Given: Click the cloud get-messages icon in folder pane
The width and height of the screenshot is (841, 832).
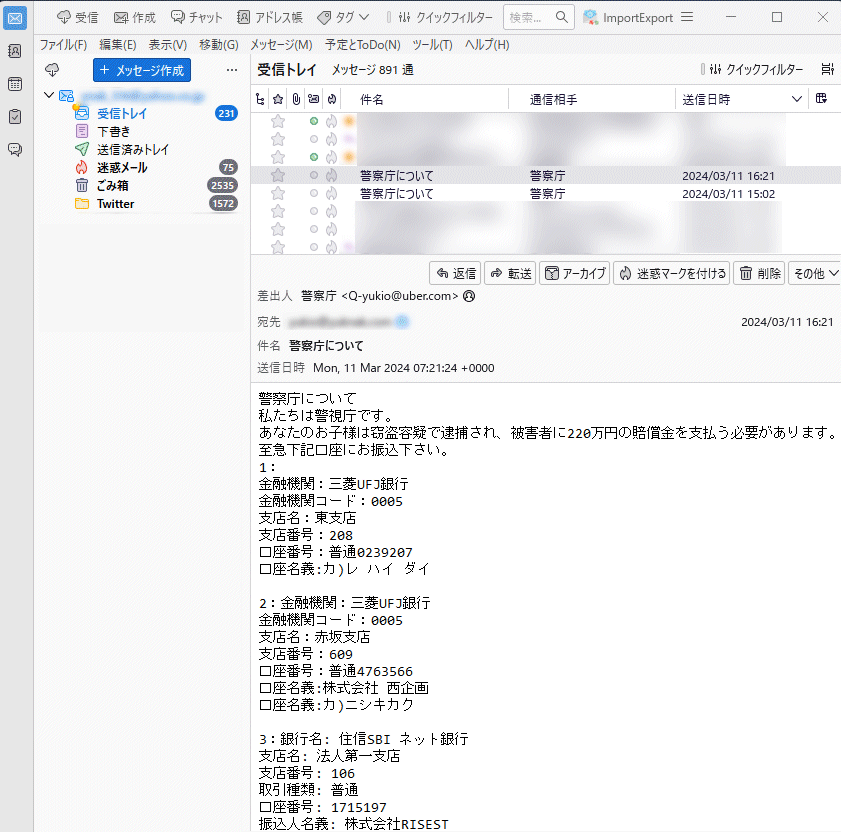Looking at the screenshot, I should [53, 70].
